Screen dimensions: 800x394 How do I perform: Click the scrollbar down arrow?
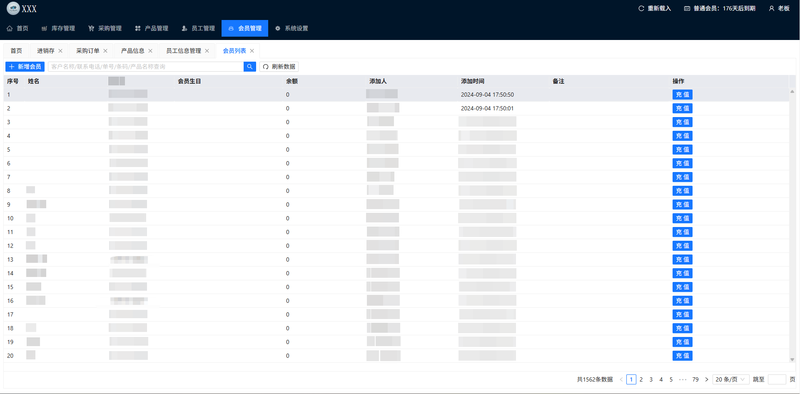pos(792,360)
